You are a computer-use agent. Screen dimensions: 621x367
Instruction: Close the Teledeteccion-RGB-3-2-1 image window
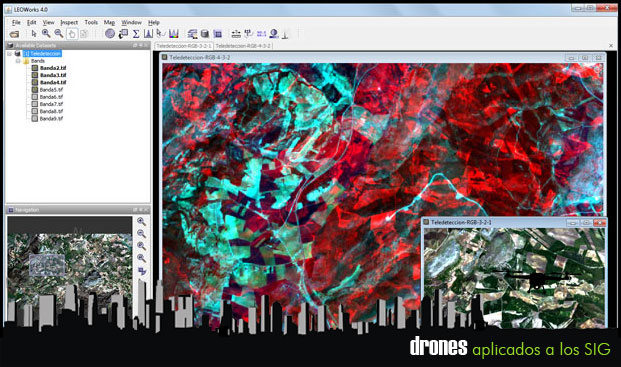600,223
